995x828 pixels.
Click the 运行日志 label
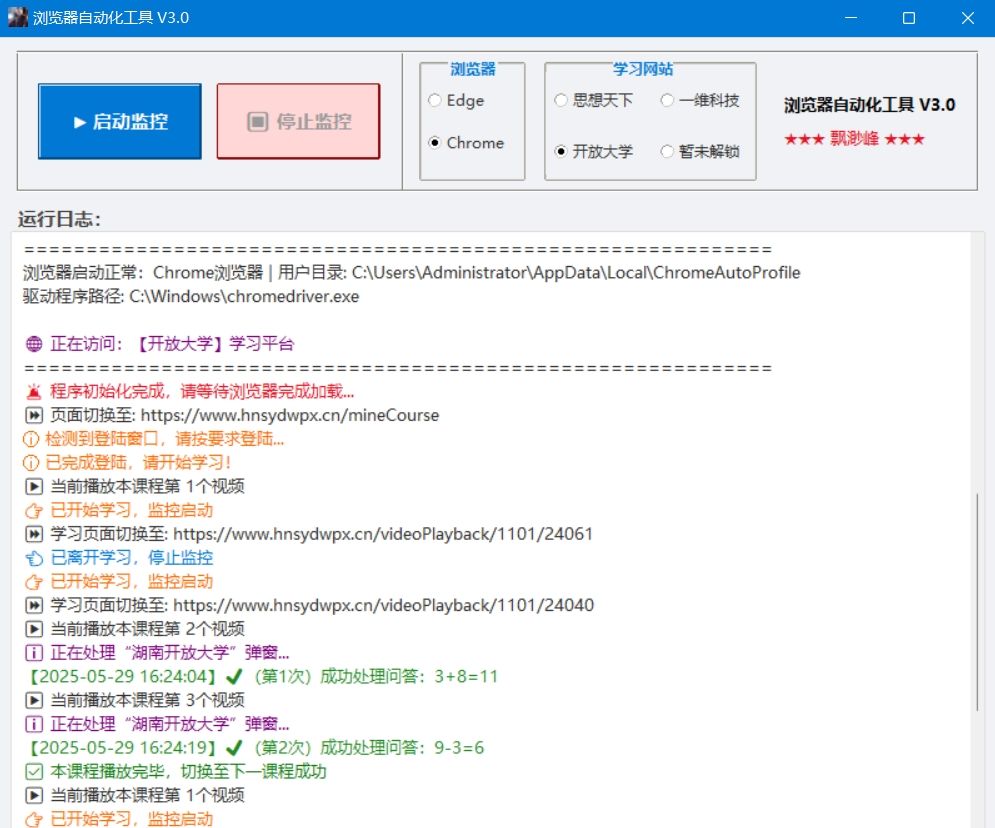[58, 219]
